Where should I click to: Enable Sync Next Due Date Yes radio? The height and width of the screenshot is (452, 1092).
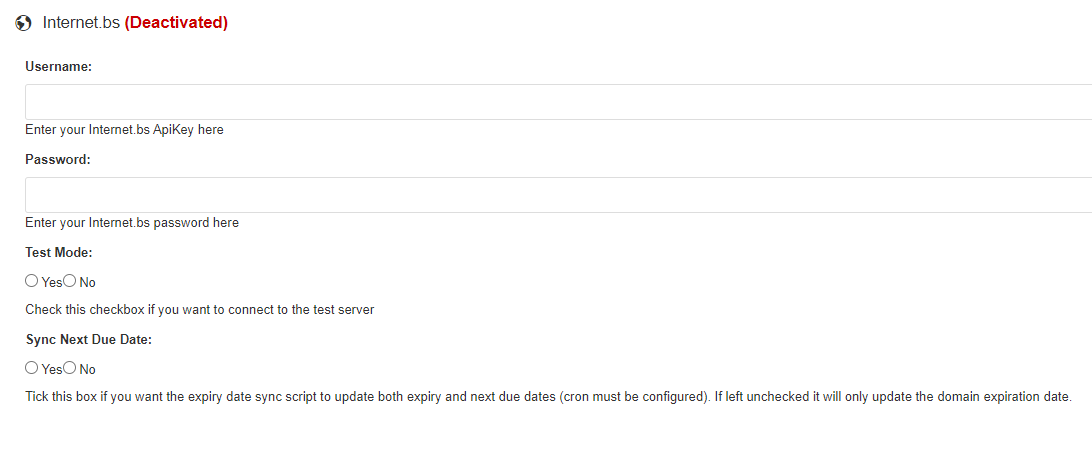[x=31, y=367]
